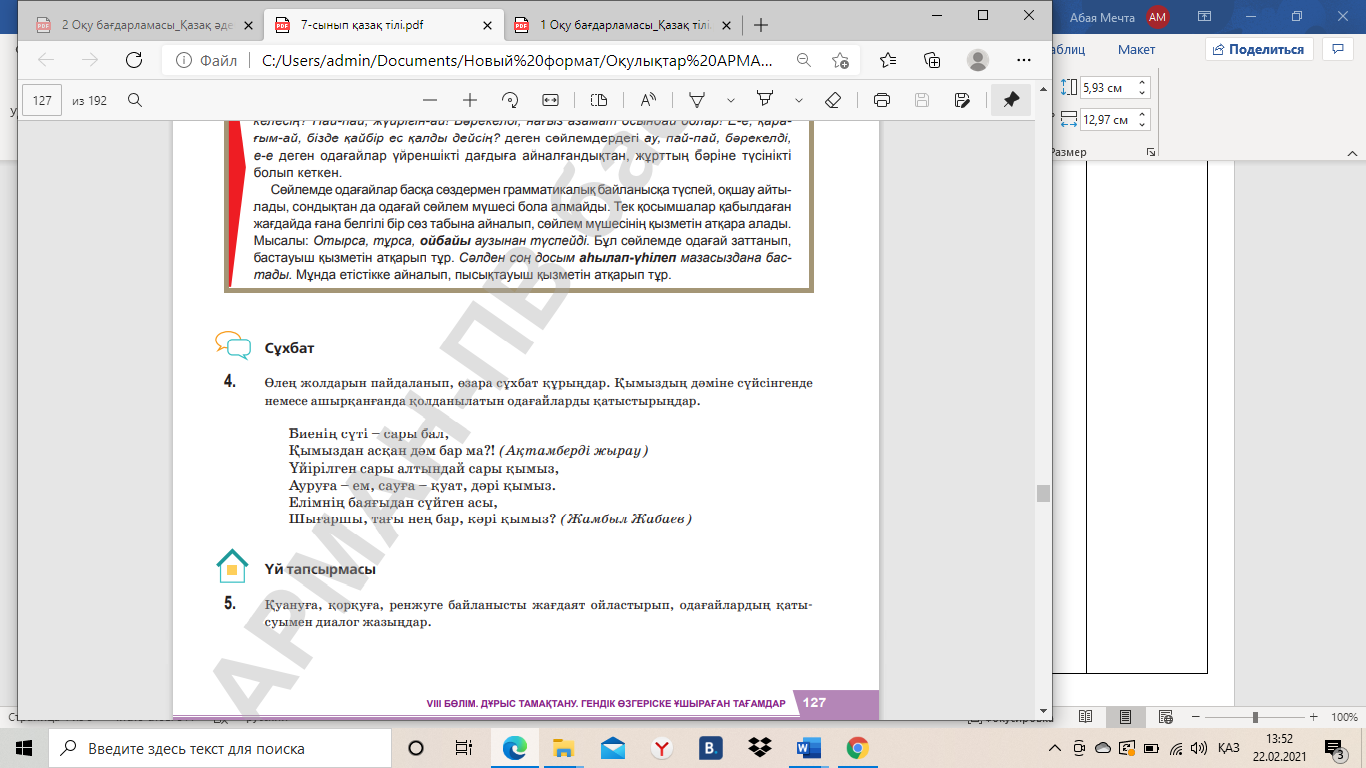Switch Word to Read Mode view

tap(1085, 717)
